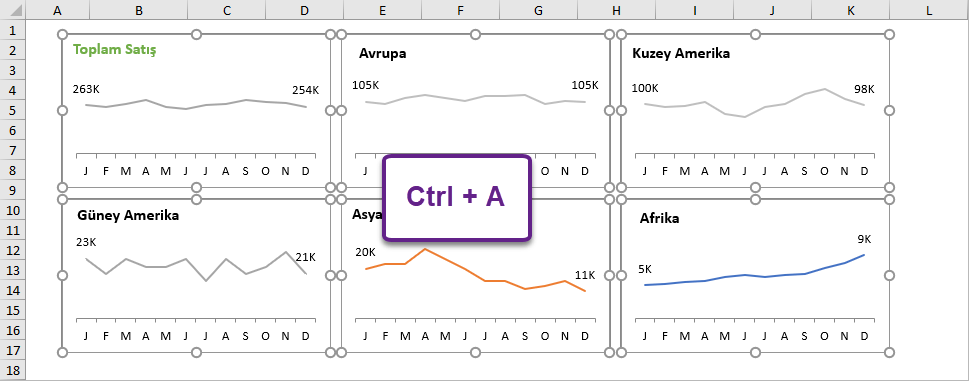Select row 18 header
The height and width of the screenshot is (381, 969).
coord(14,370)
